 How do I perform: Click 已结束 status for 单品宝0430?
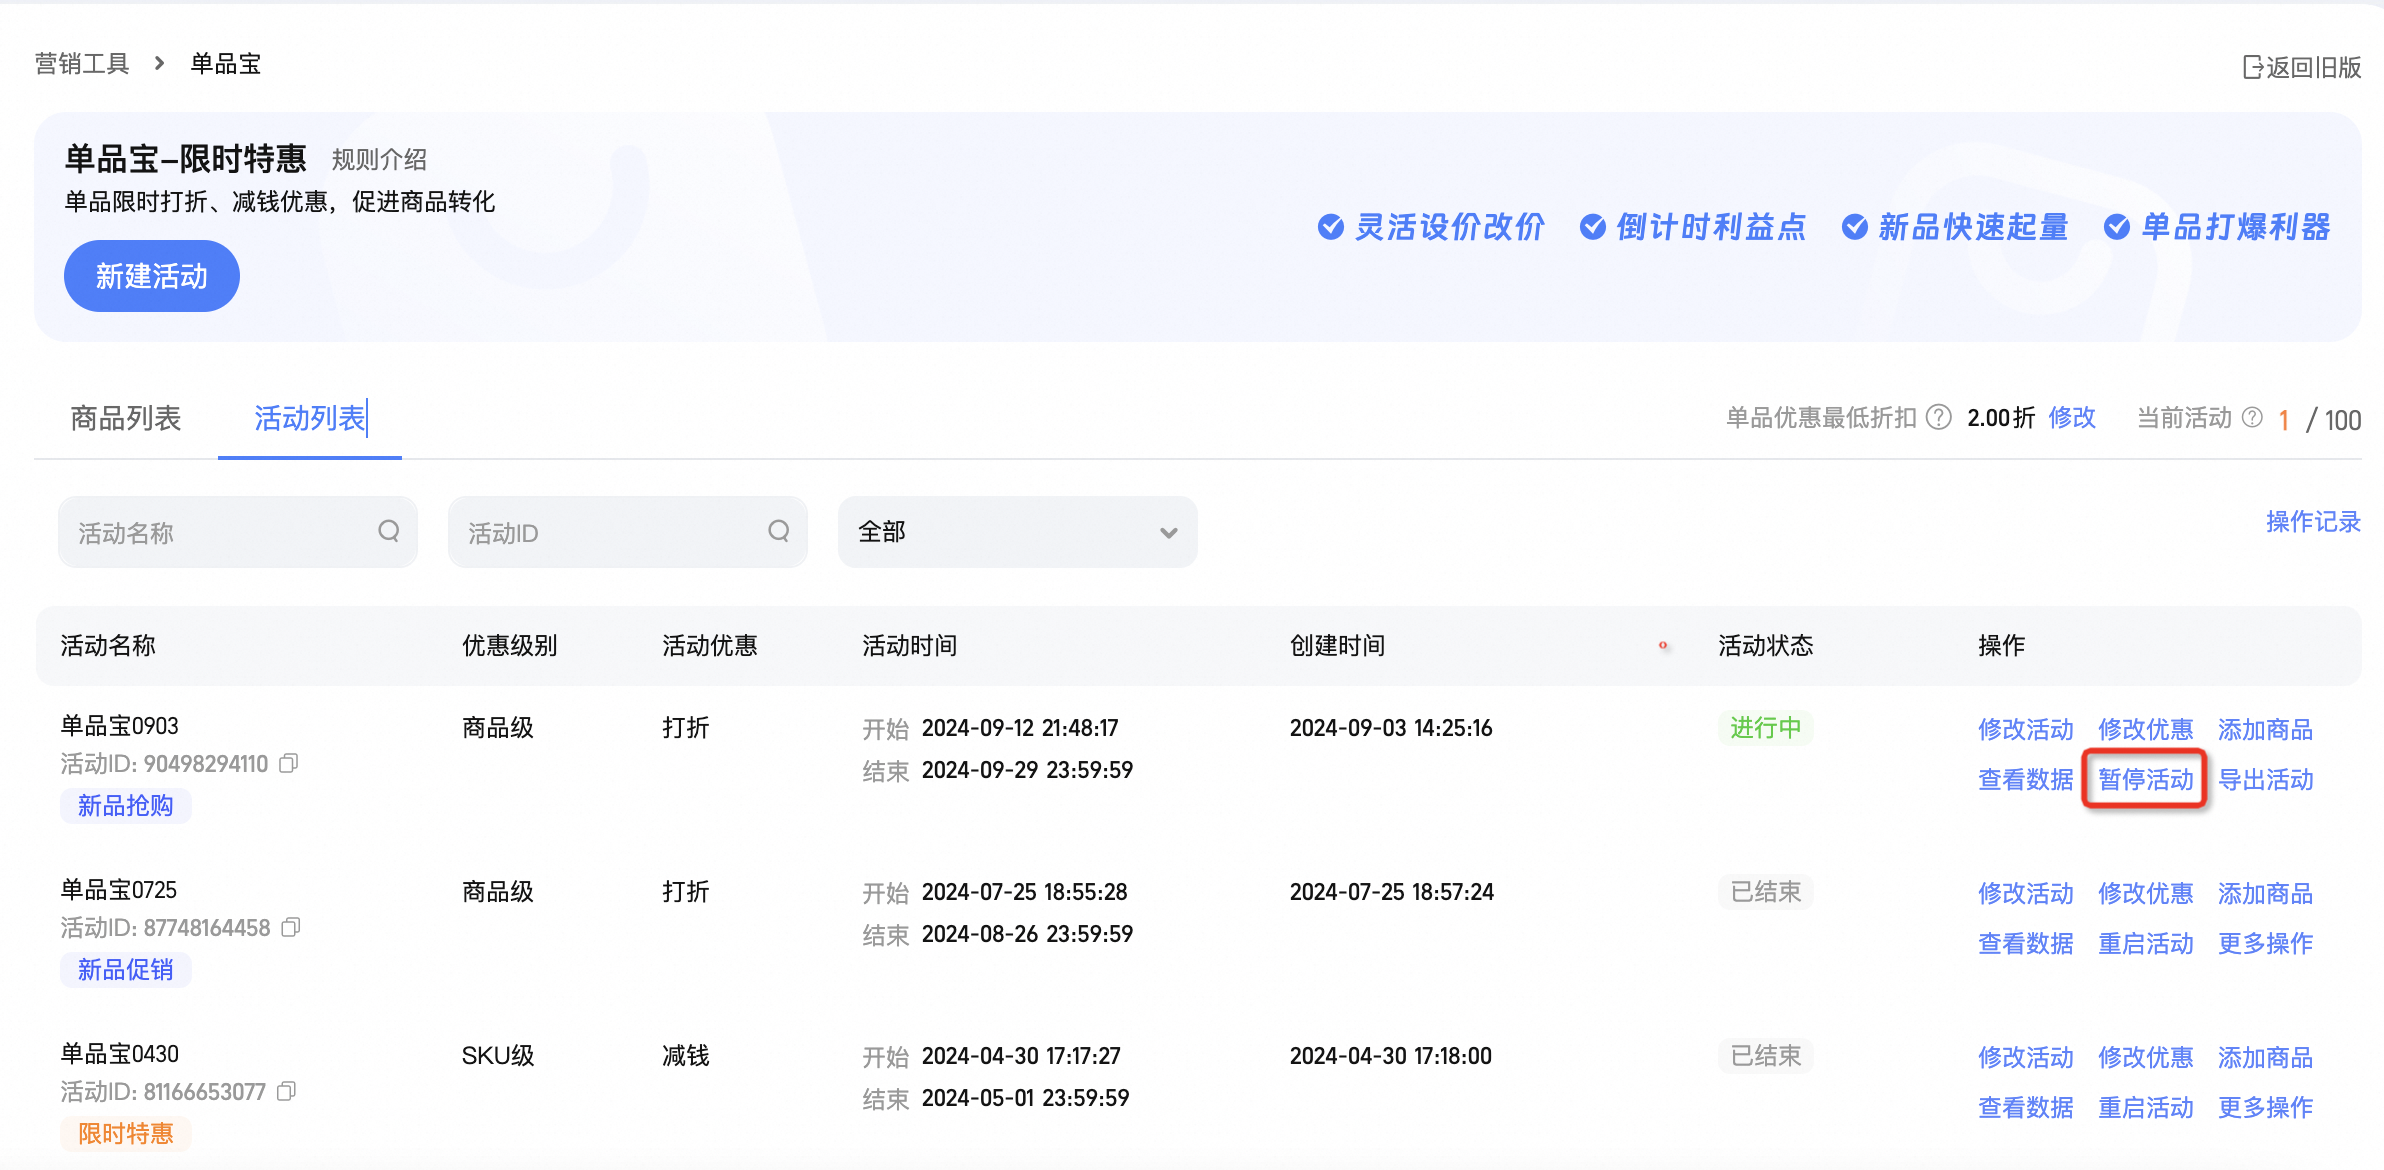(x=1766, y=1055)
